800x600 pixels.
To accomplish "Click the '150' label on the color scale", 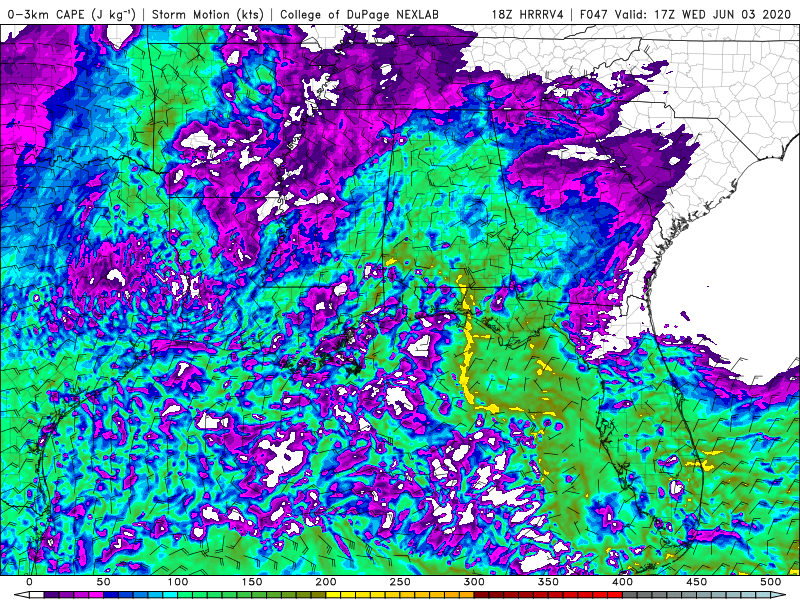I will (x=252, y=582).
